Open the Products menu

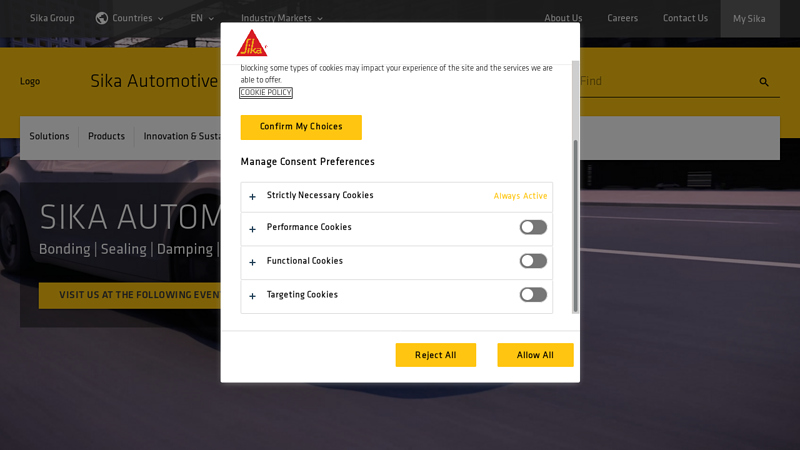[106, 137]
